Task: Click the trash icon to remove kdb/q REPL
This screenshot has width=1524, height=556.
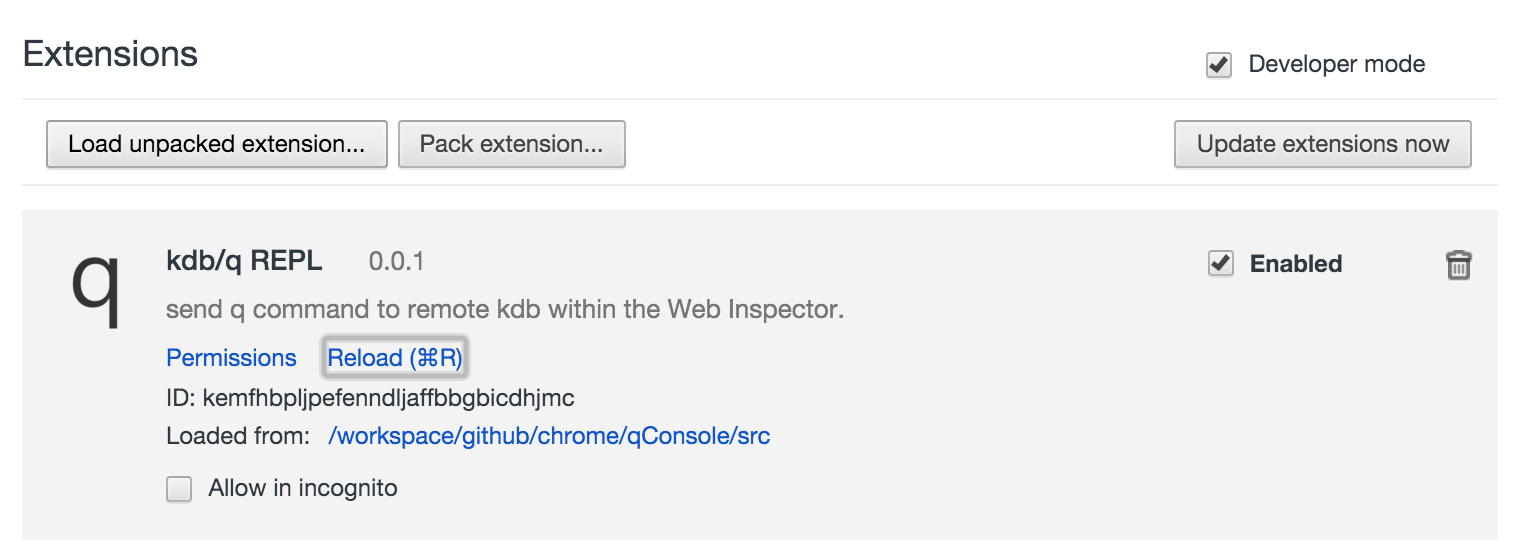Action: tap(1458, 265)
